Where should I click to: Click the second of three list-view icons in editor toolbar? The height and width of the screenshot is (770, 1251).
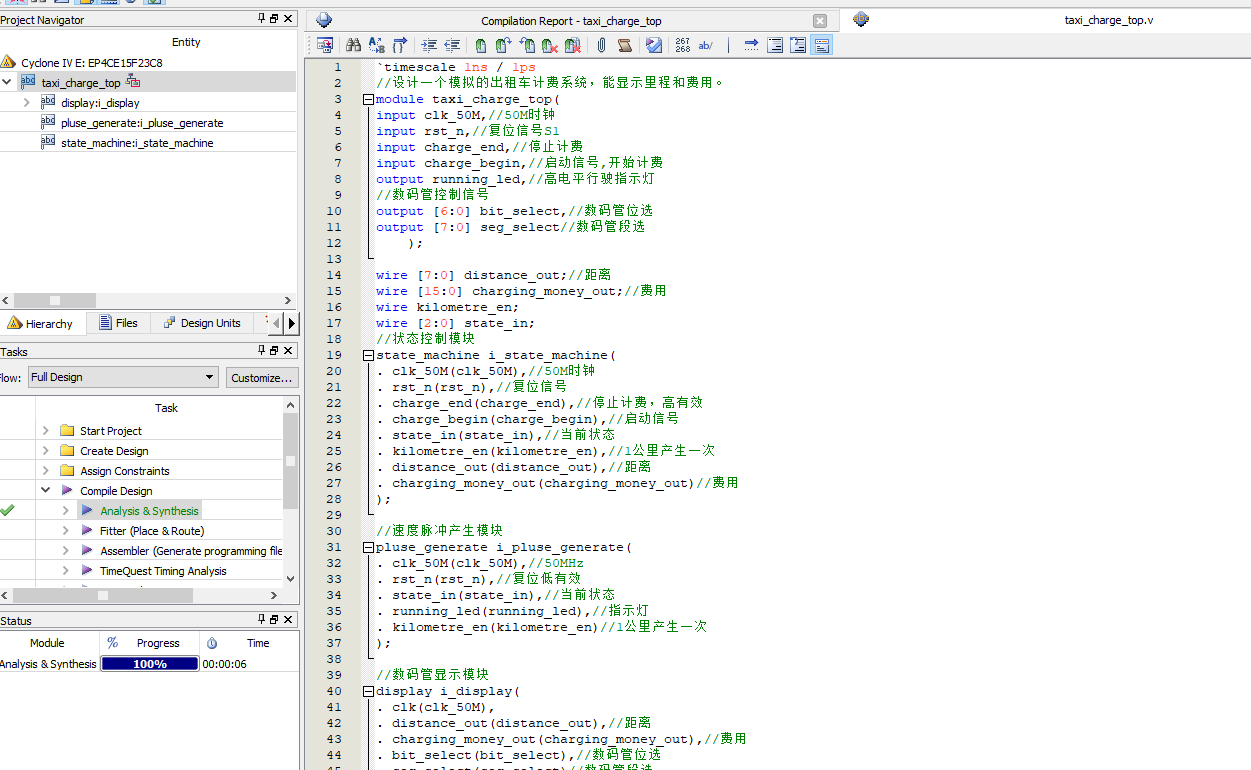[x=798, y=45]
